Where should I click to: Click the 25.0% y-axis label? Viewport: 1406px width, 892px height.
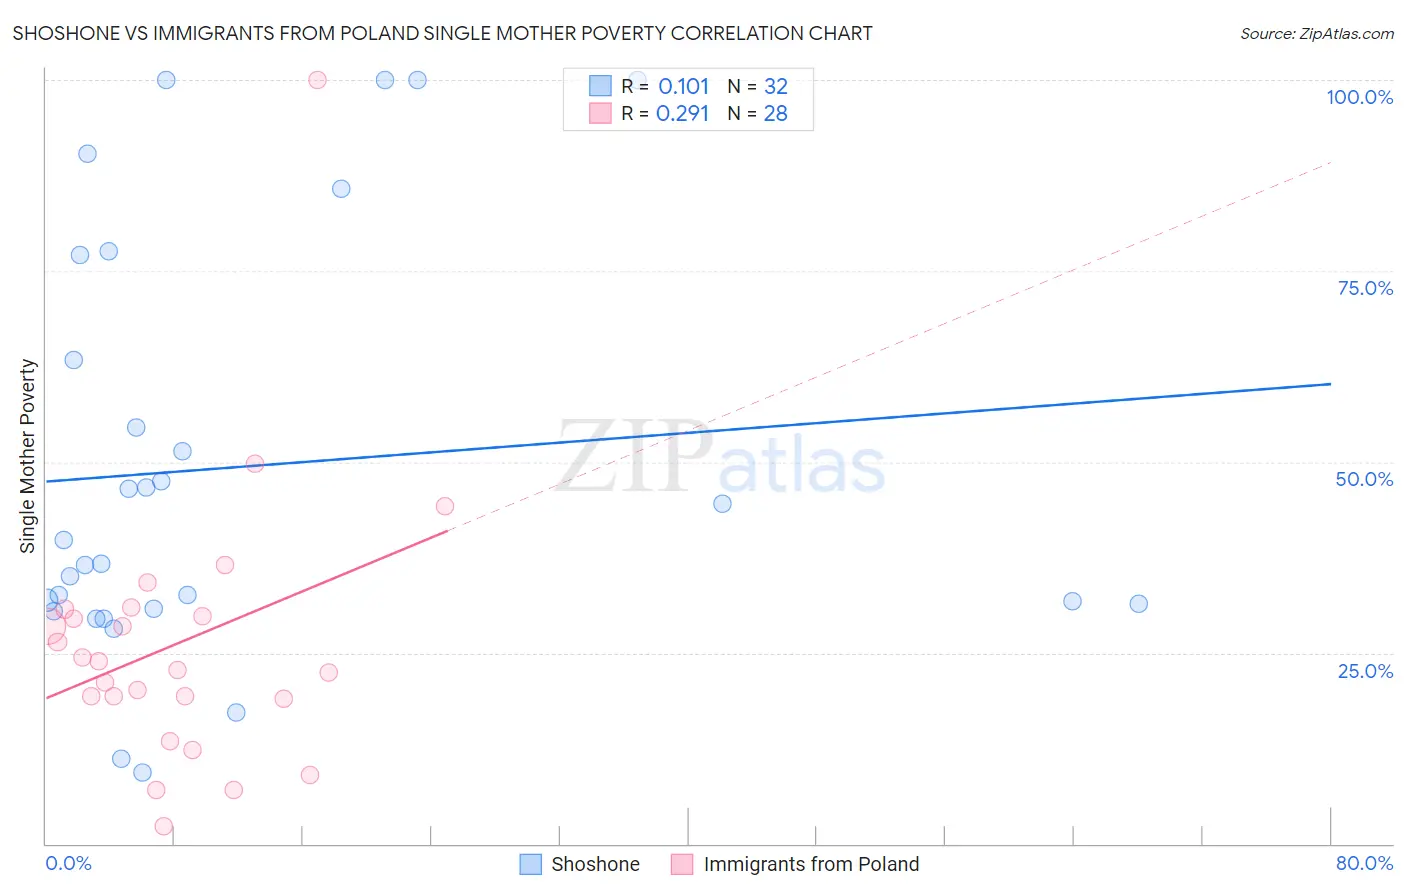click(x=1365, y=671)
